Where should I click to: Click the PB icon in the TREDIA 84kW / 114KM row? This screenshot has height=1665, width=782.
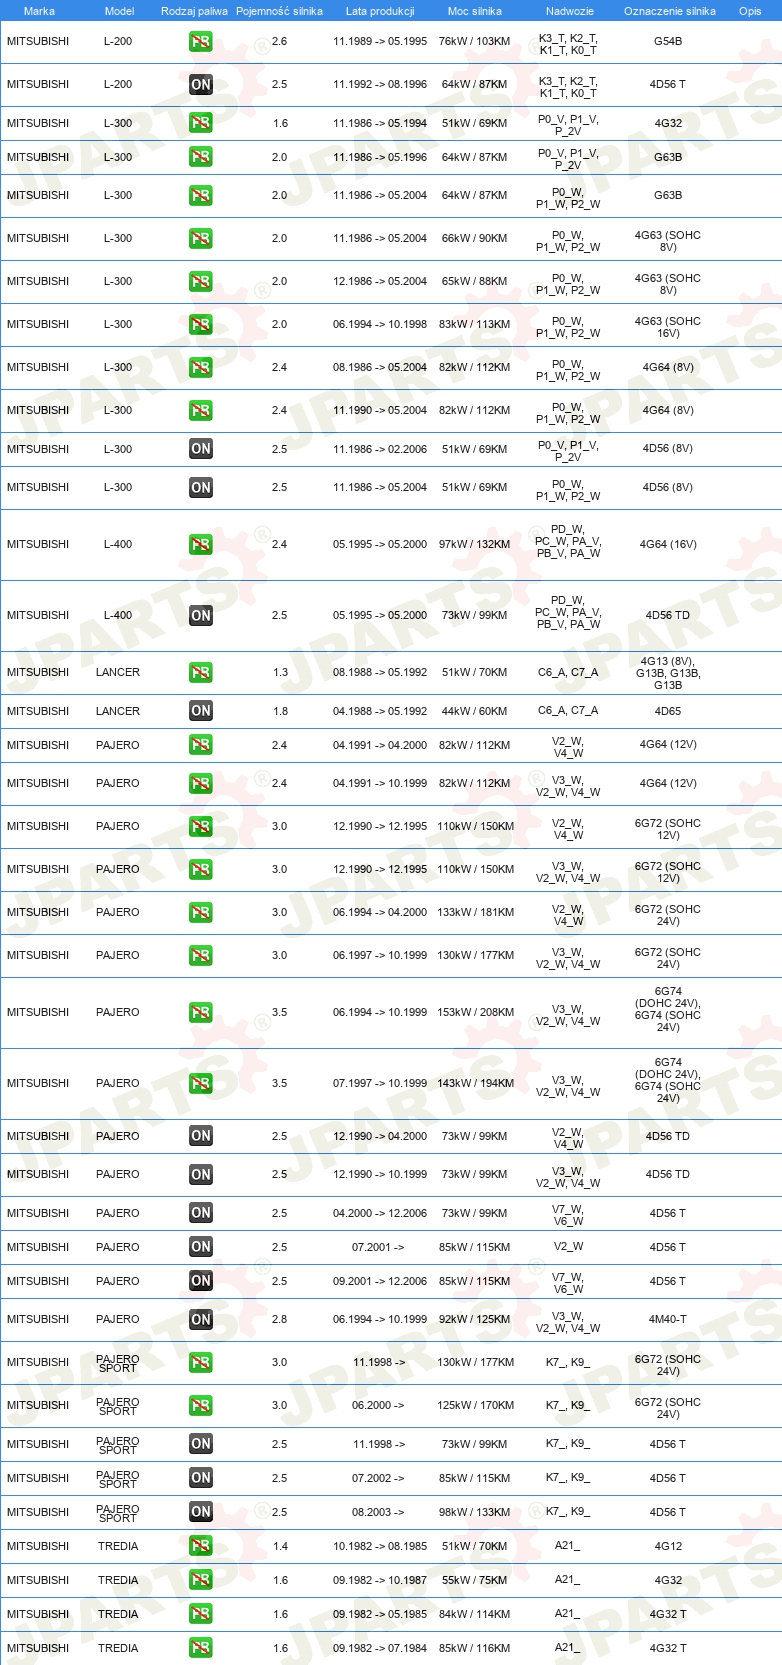click(x=201, y=1614)
